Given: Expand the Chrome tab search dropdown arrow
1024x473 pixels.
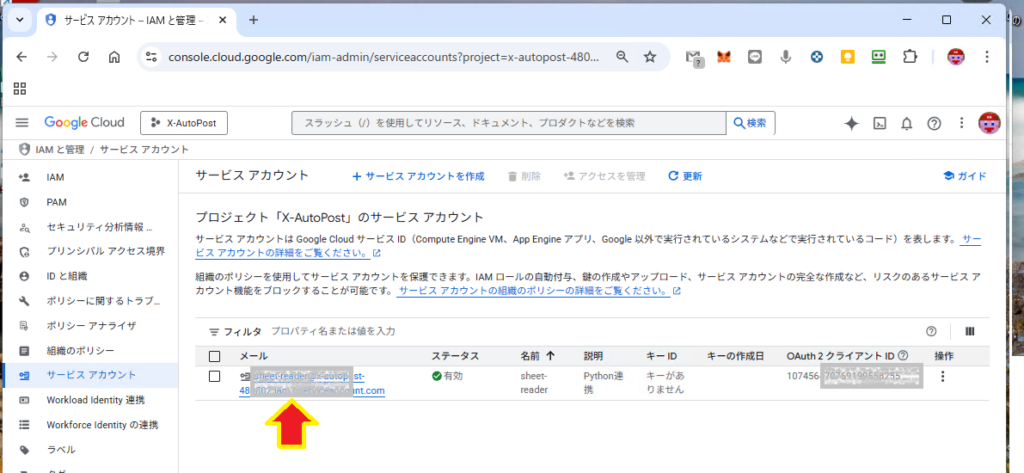Looking at the screenshot, I should (x=19, y=20).
